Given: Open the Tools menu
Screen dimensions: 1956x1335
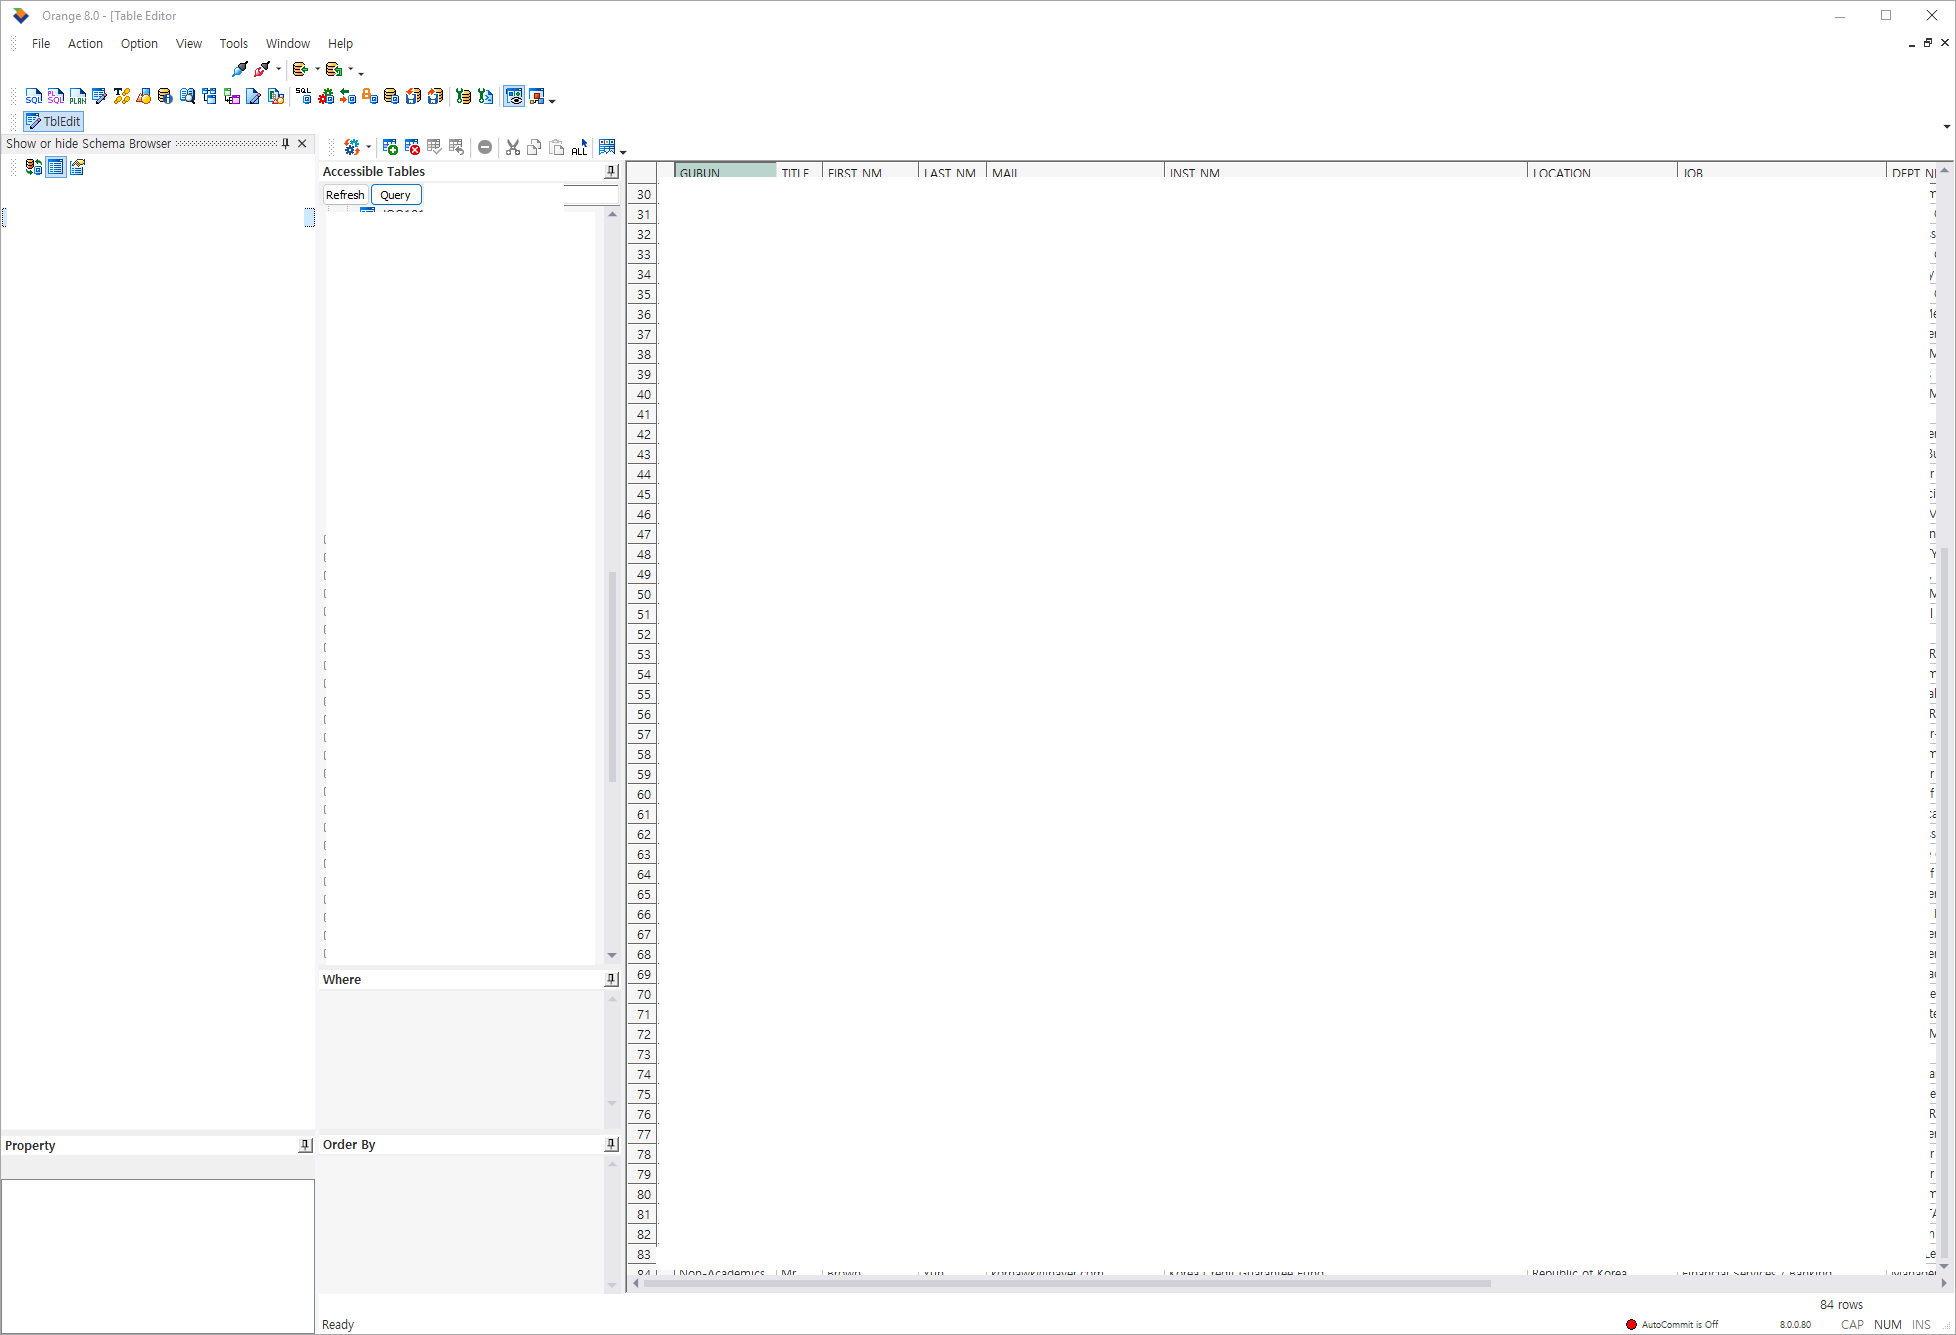Looking at the screenshot, I should click(x=233, y=43).
